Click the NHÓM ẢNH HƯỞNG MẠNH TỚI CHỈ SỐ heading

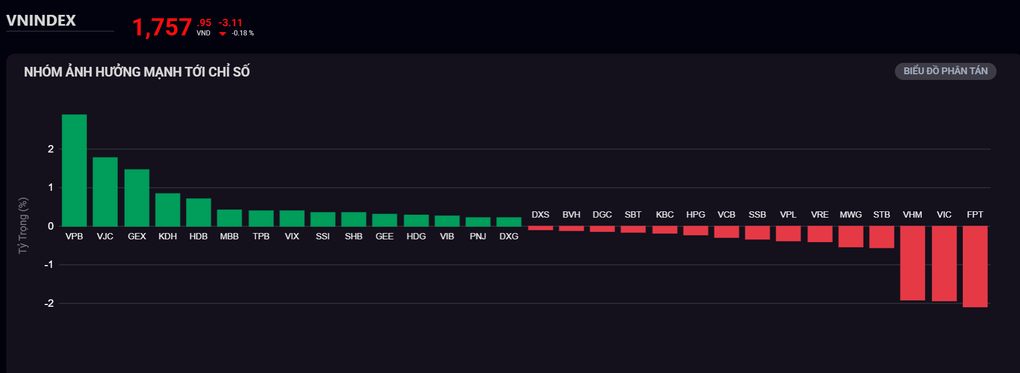[x=137, y=72]
